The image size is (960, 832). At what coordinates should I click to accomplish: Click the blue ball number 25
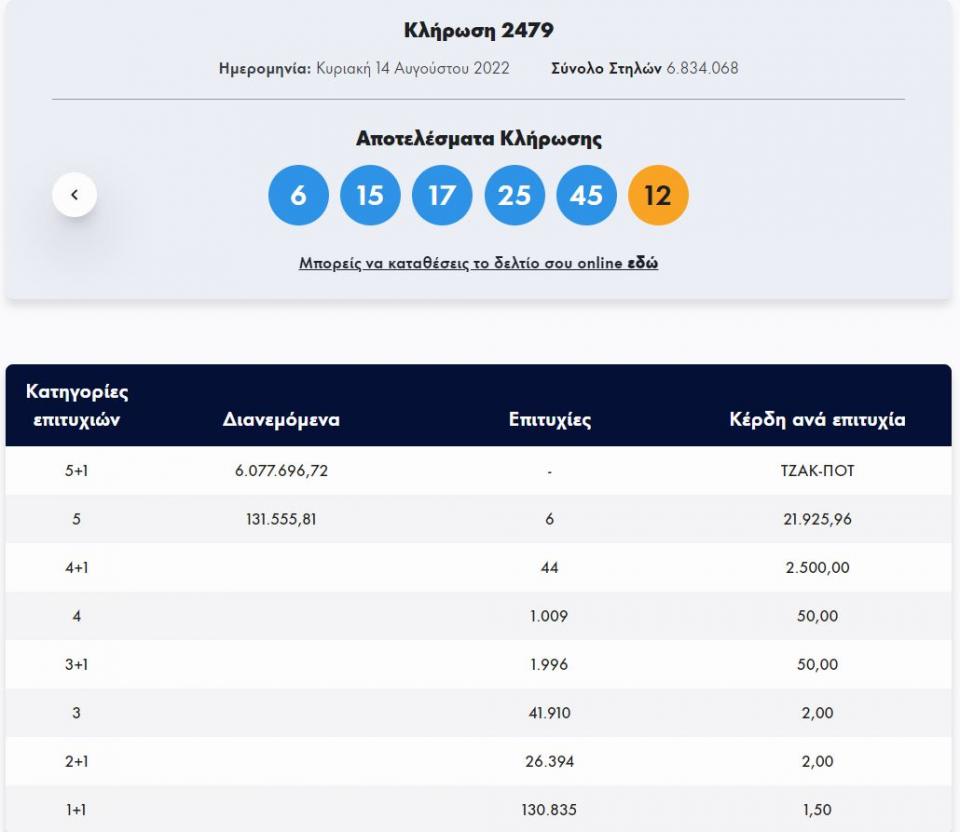point(514,195)
